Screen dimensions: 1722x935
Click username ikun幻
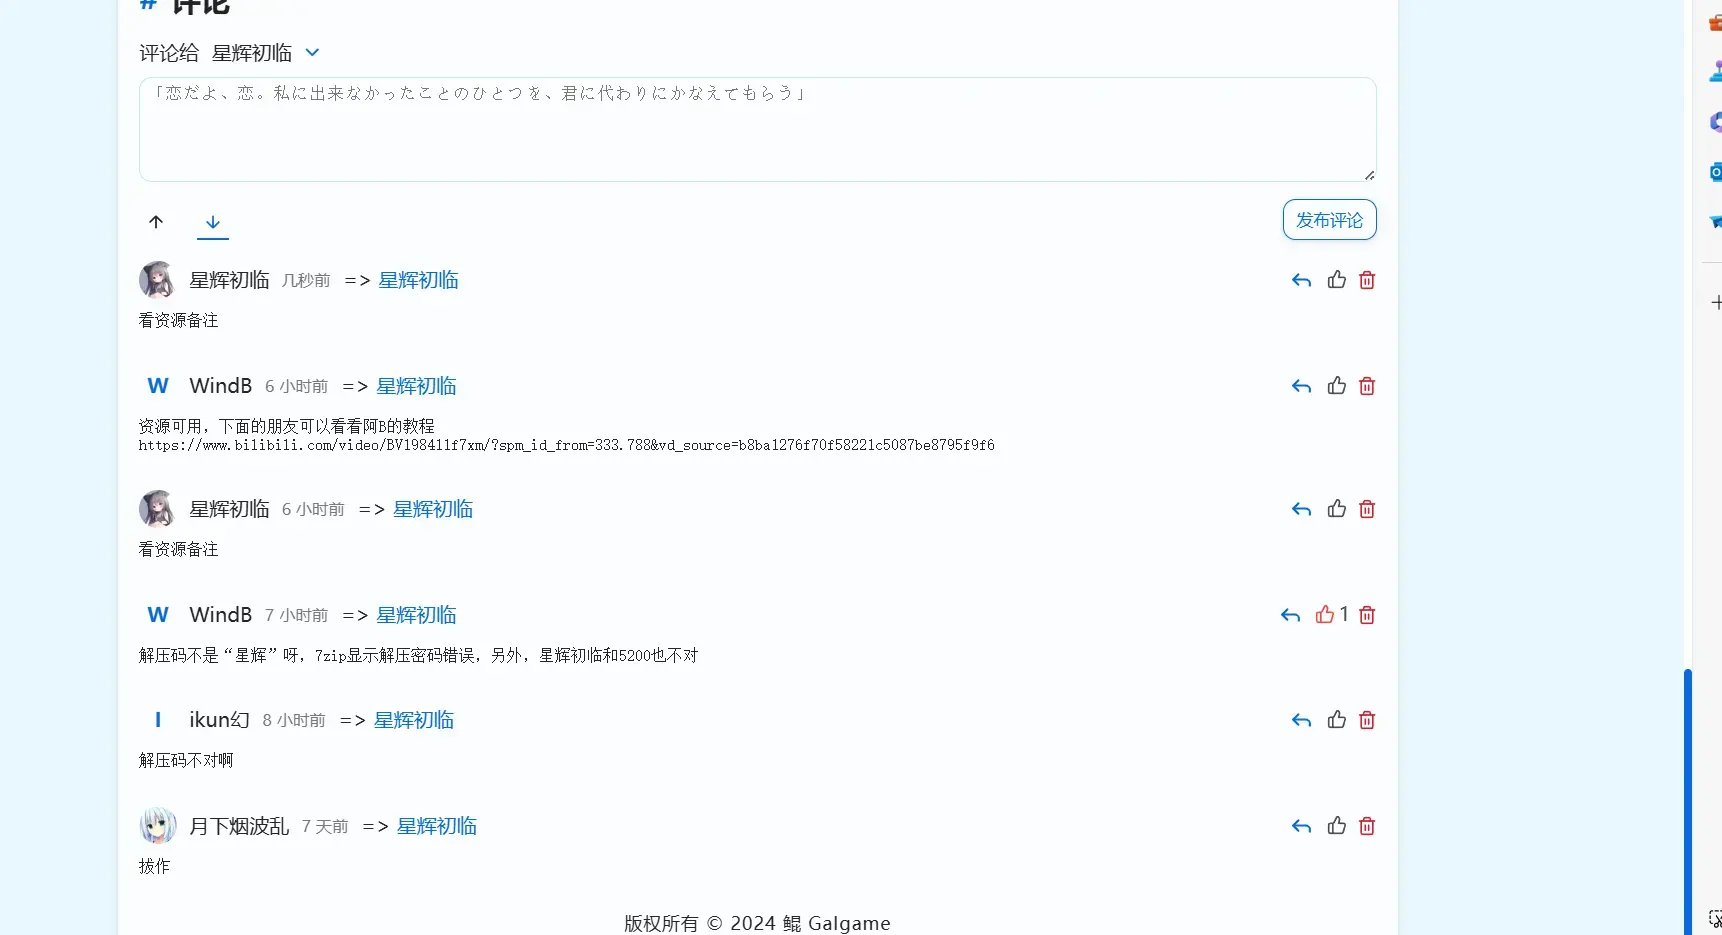point(219,721)
